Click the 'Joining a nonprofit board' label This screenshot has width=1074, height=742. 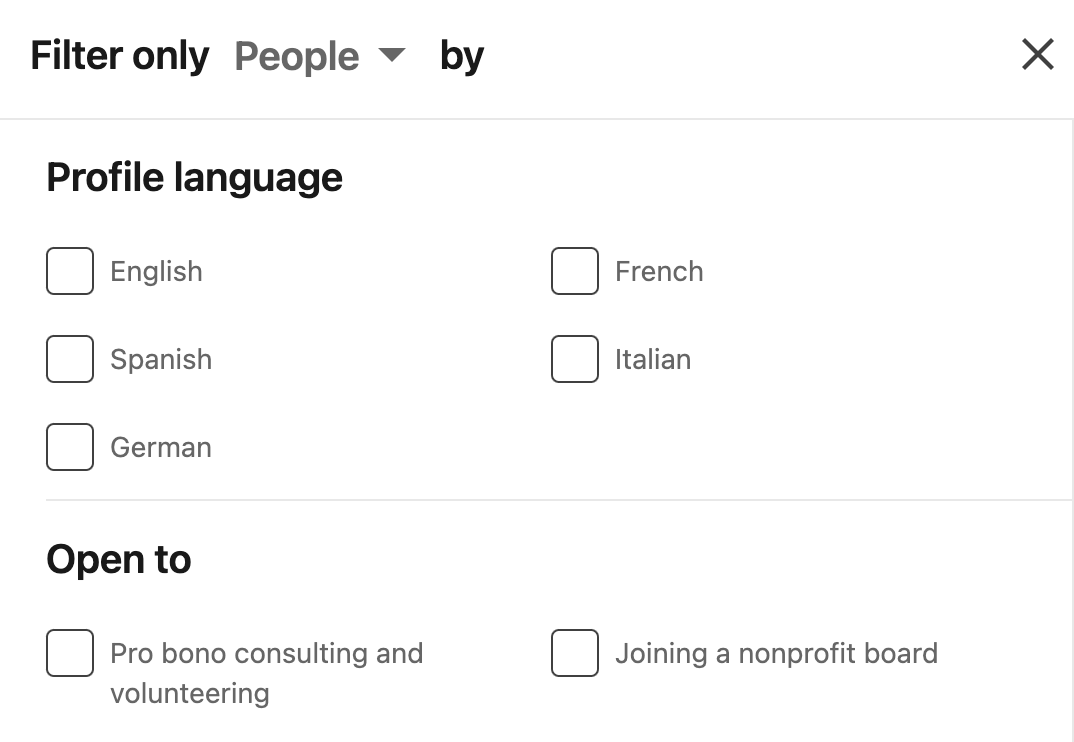pos(776,653)
